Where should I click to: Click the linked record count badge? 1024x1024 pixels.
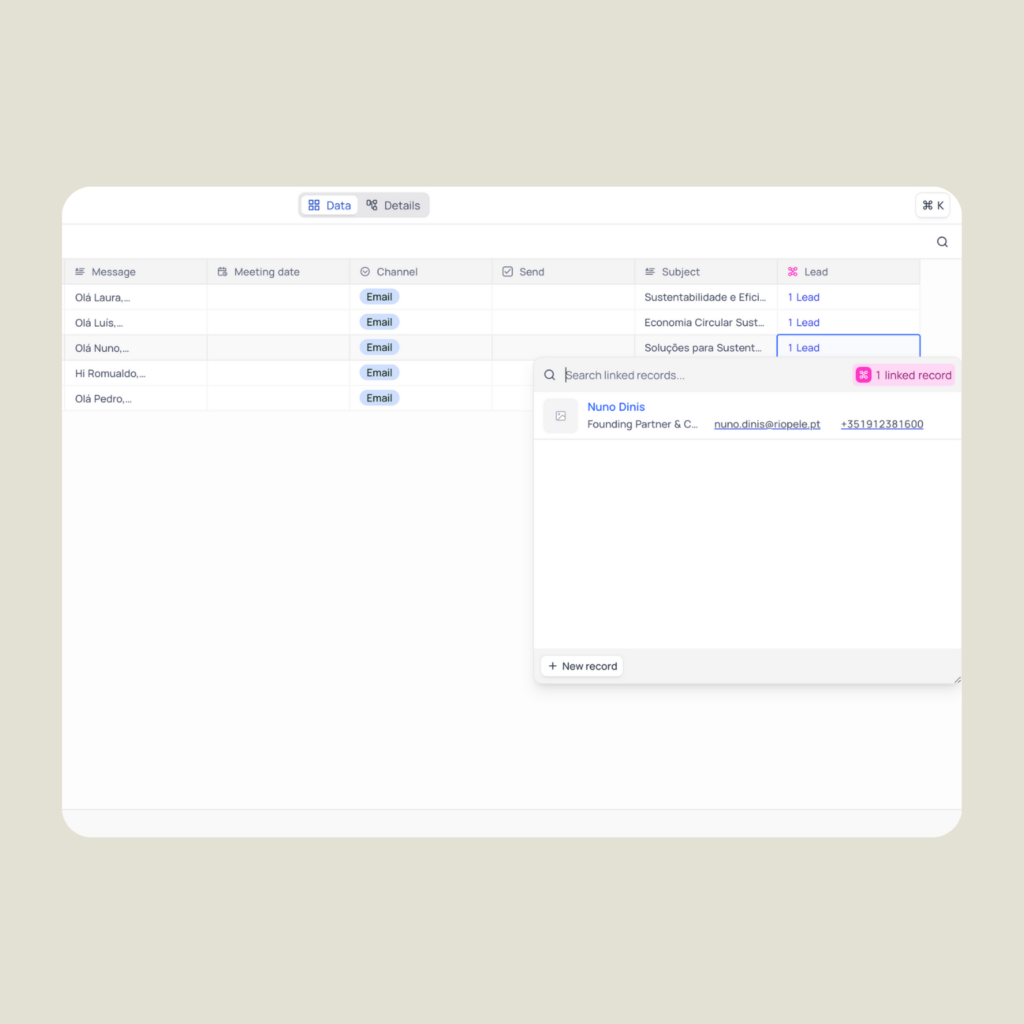[904, 375]
